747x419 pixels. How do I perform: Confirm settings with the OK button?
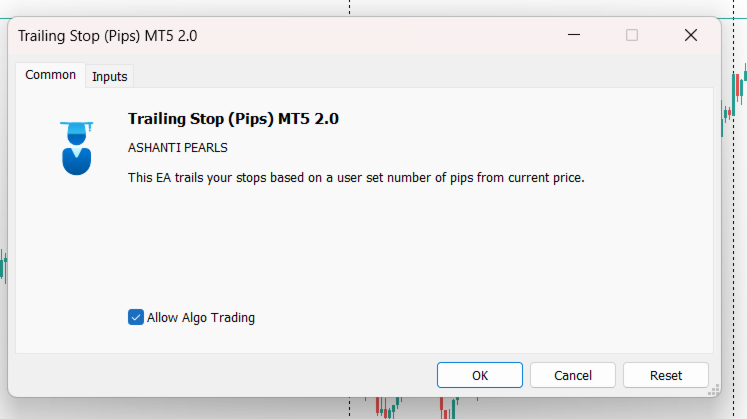tap(480, 375)
